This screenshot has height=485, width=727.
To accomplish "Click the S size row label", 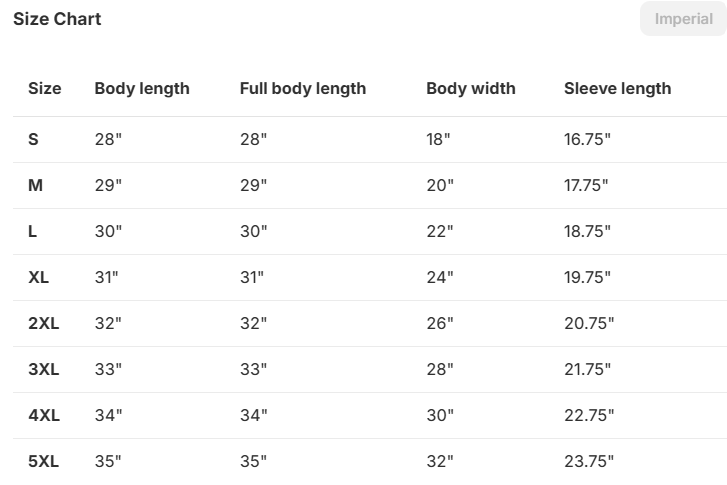I will [34, 139].
